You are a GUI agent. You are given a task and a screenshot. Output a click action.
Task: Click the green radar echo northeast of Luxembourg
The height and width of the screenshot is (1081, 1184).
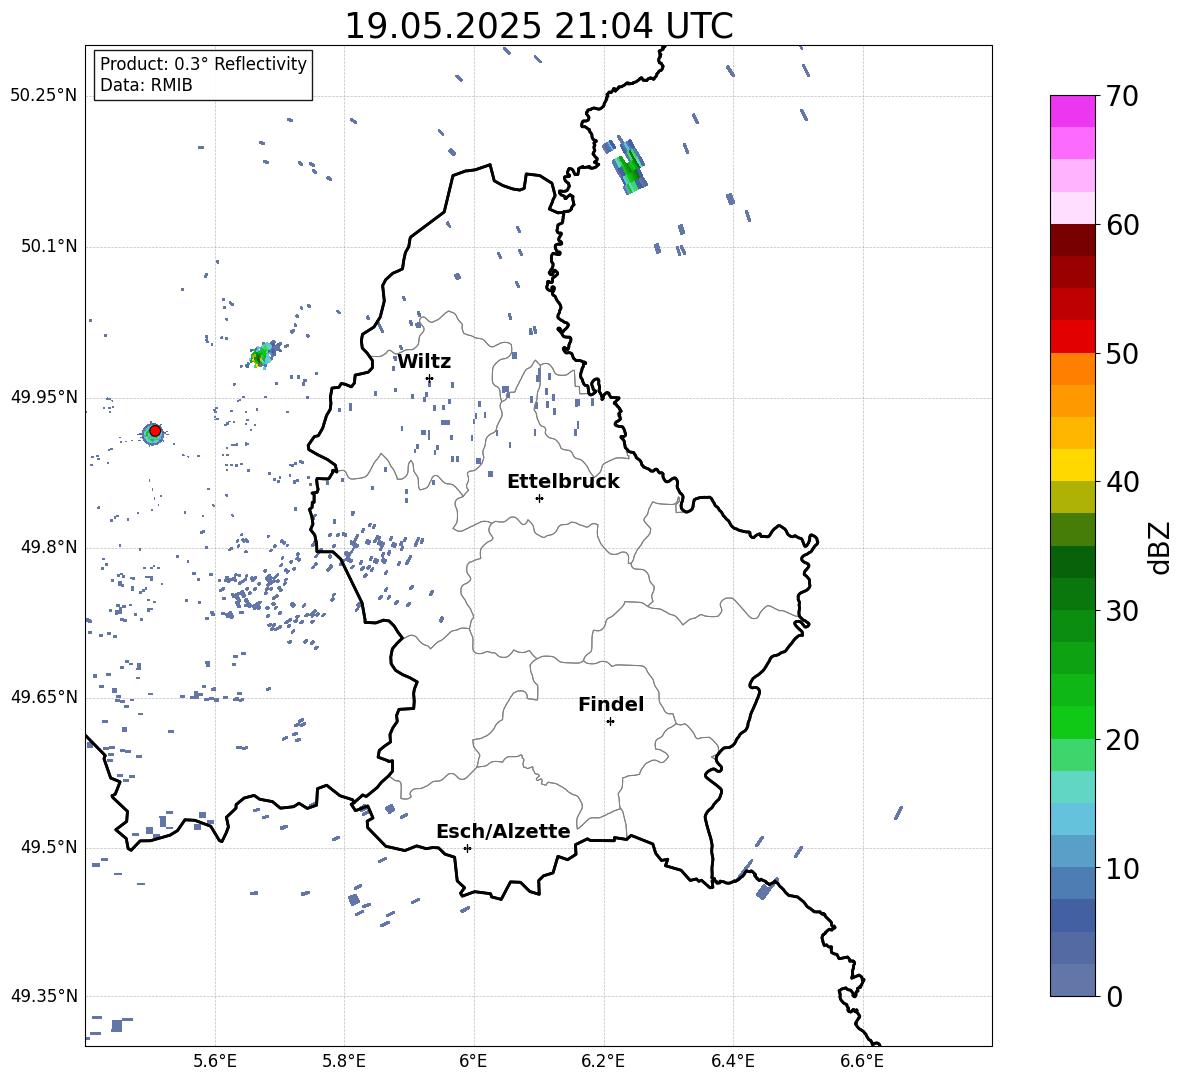coord(629,168)
